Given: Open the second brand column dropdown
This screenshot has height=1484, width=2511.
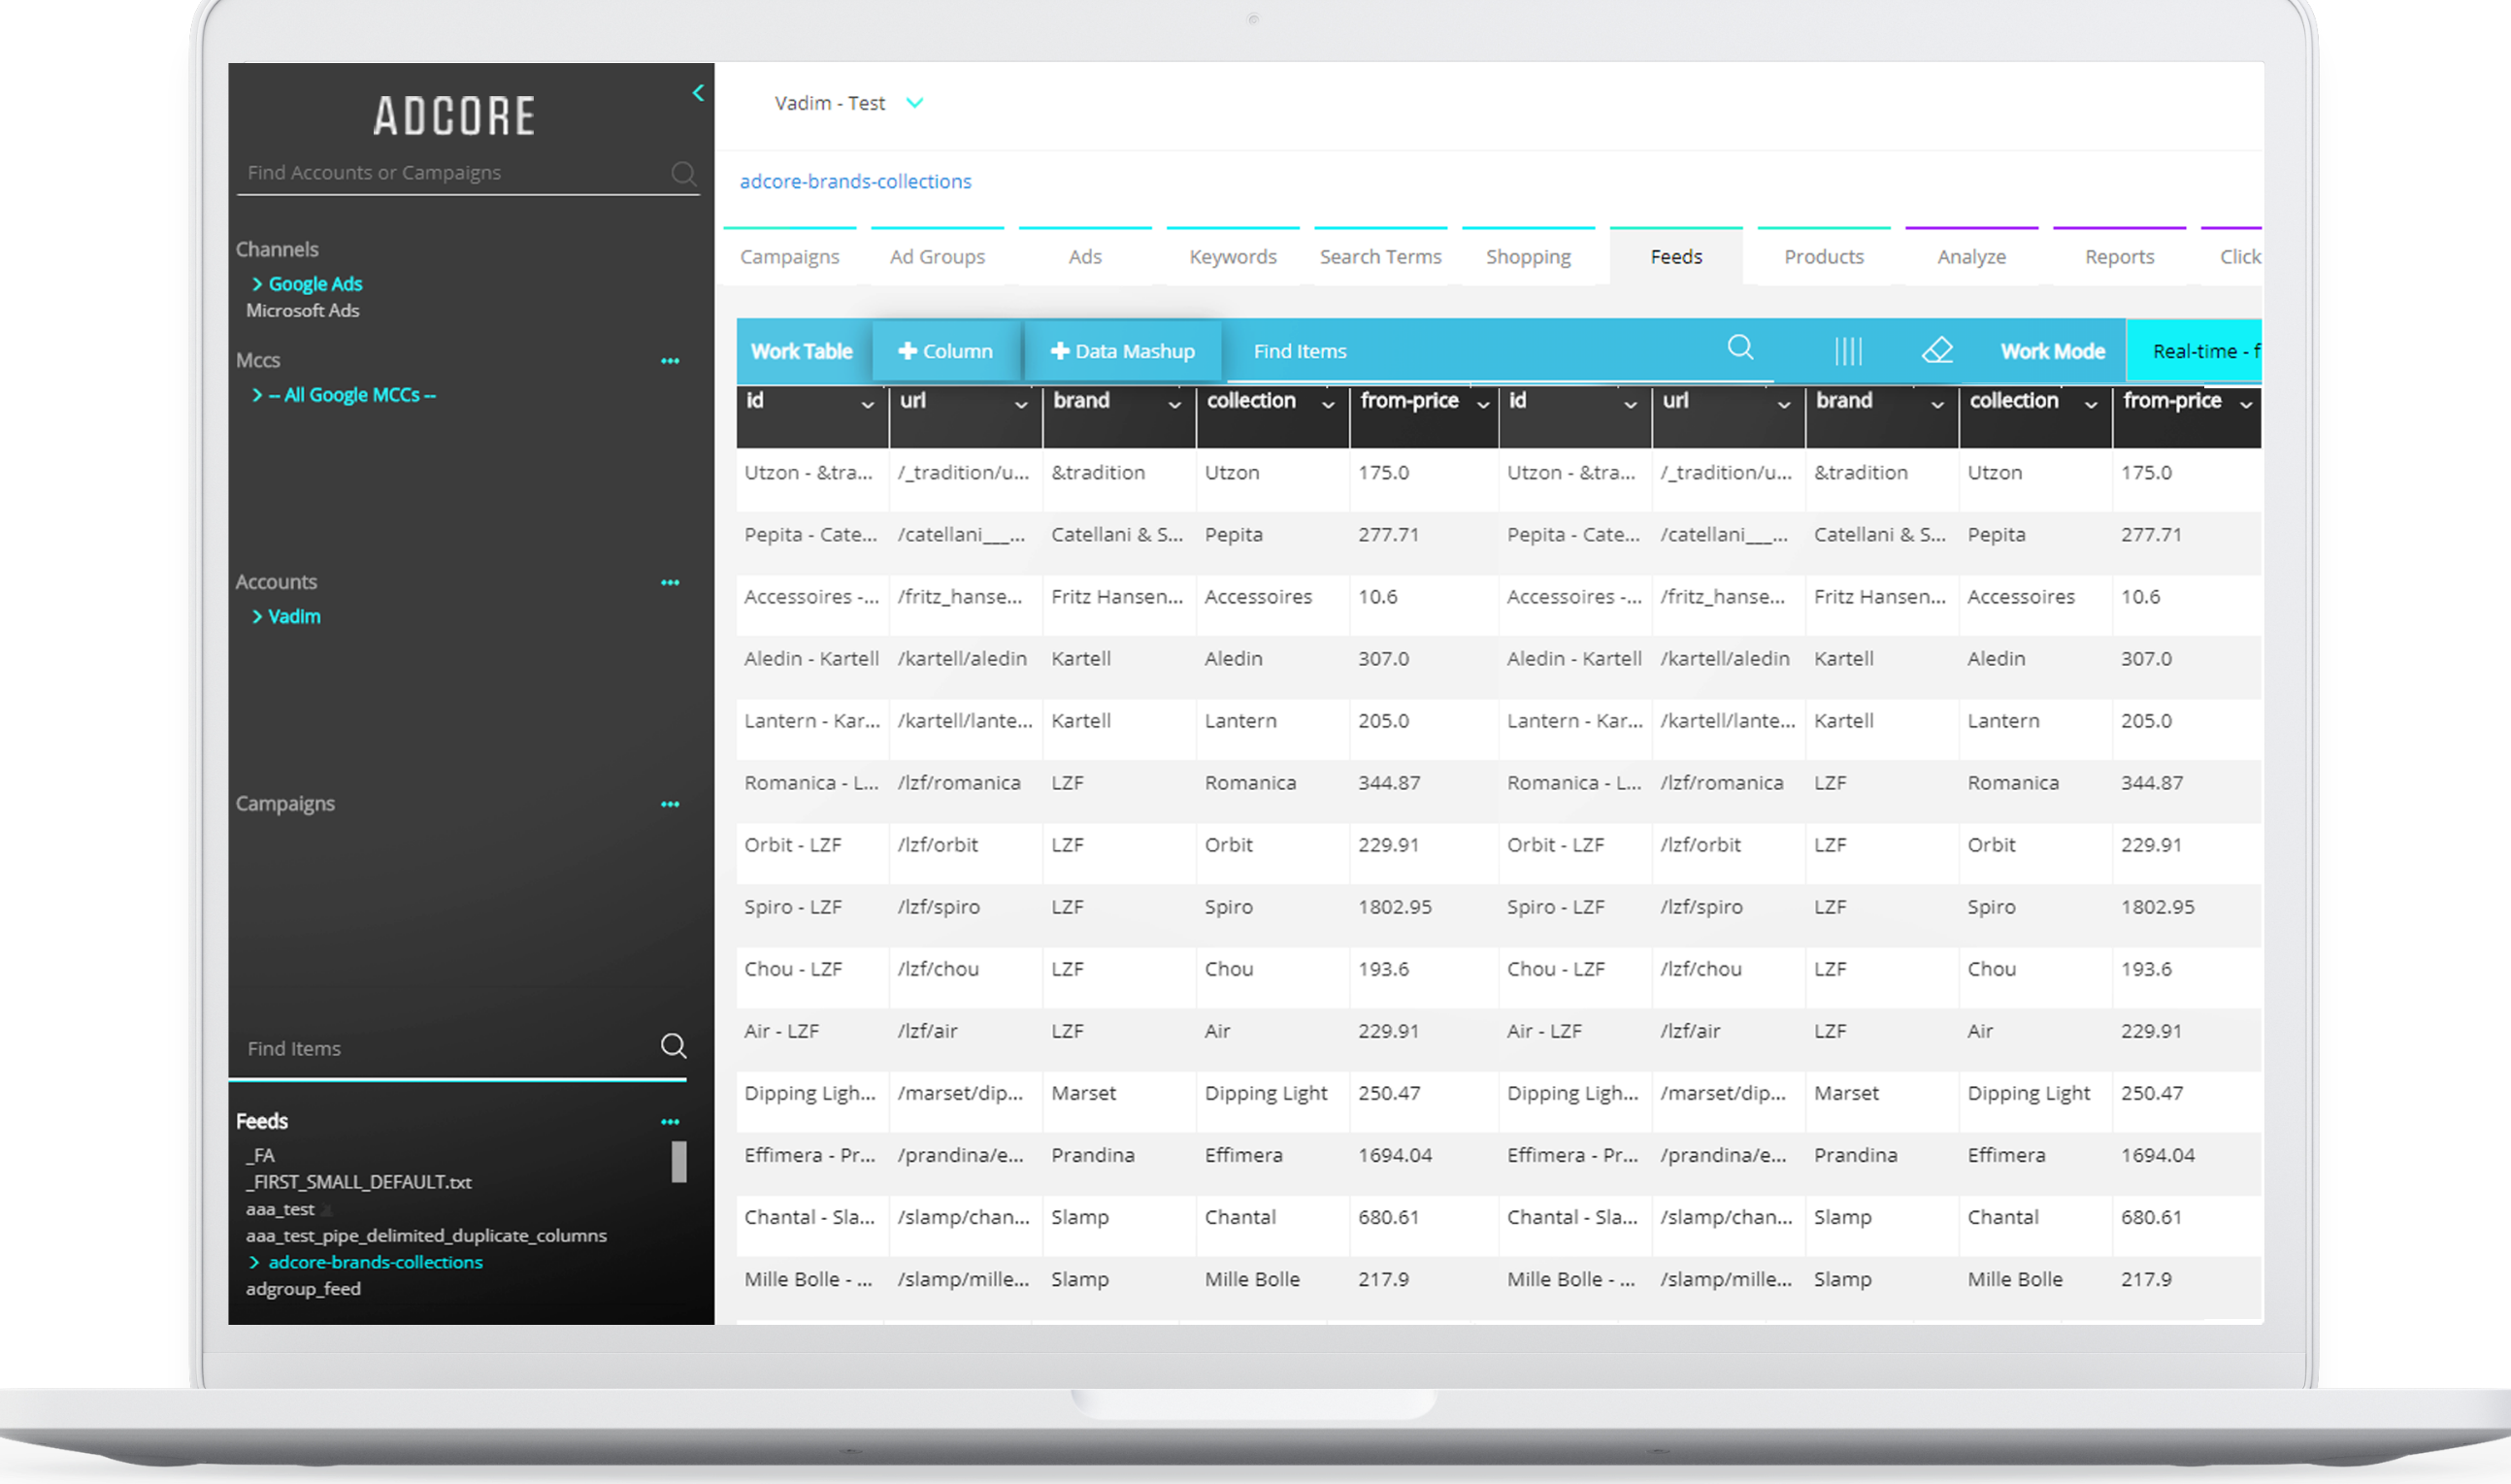Looking at the screenshot, I should coord(1938,405).
